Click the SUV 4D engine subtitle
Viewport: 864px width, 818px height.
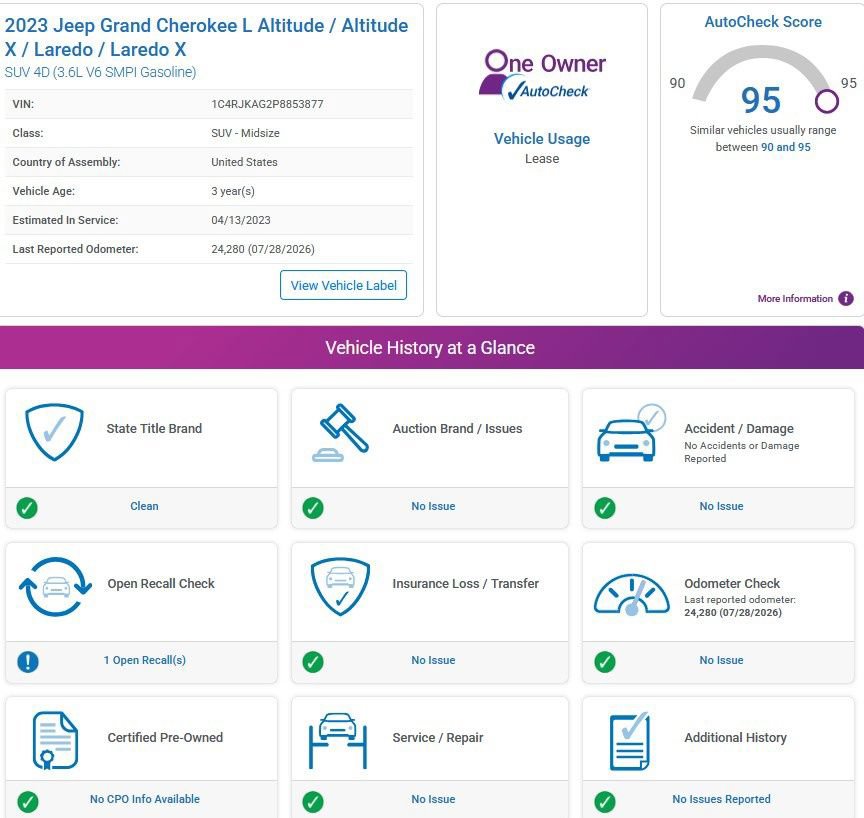pos(100,72)
